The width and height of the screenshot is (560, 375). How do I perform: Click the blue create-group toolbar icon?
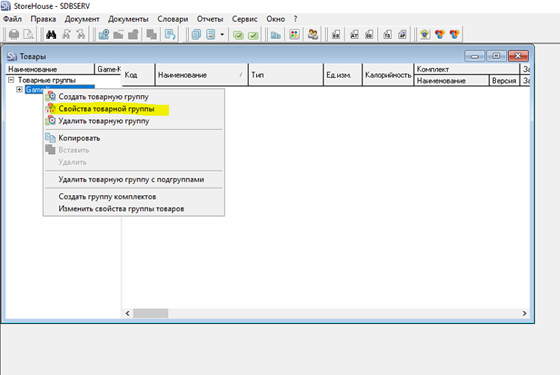coord(104,34)
